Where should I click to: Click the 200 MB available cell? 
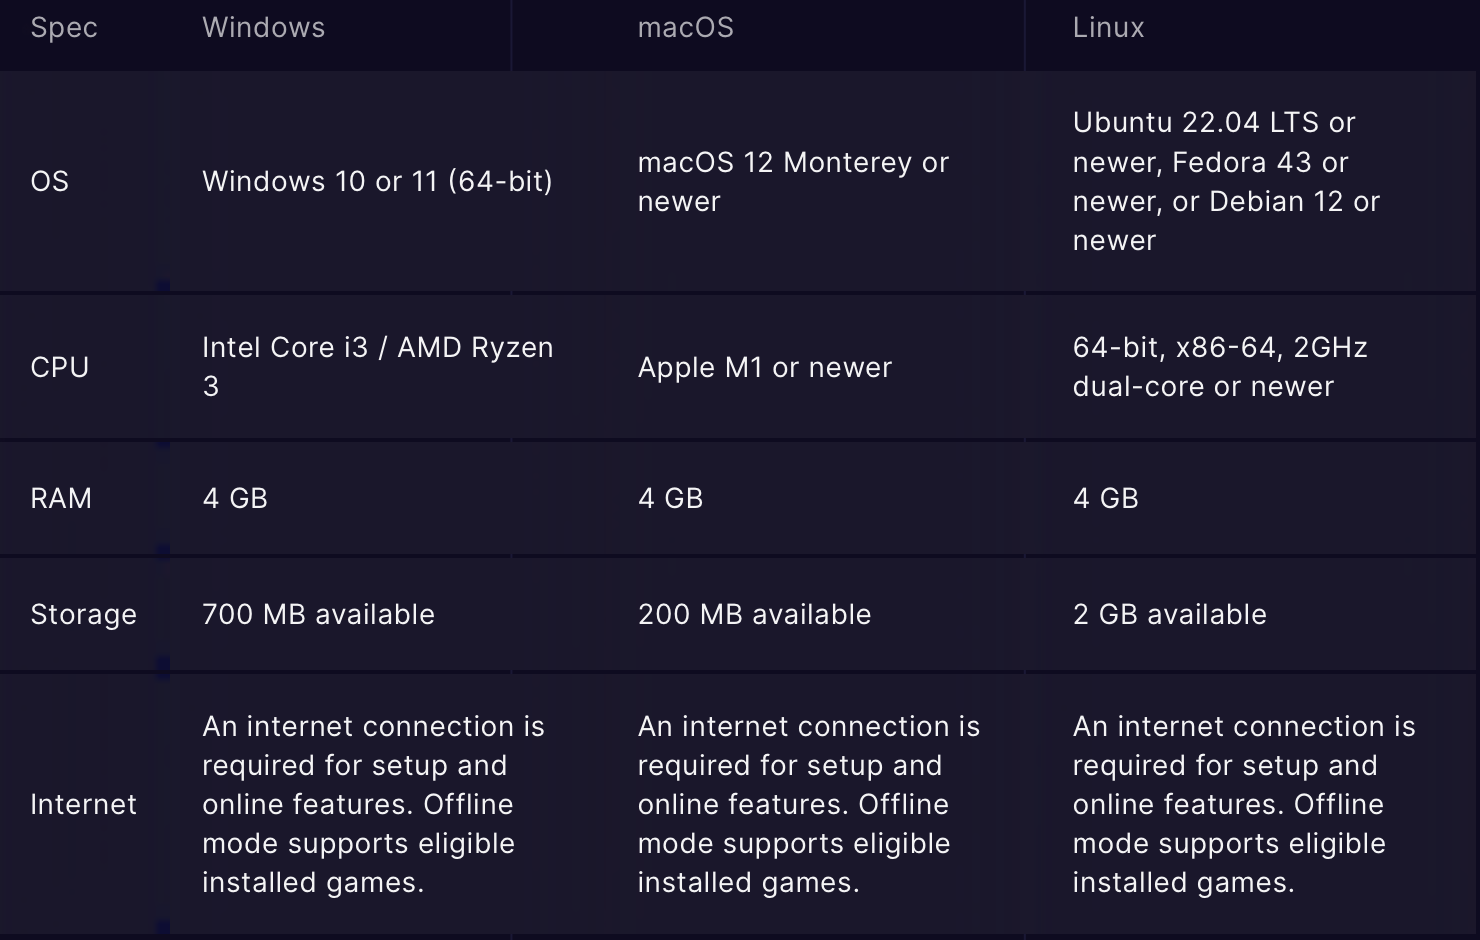tap(754, 614)
